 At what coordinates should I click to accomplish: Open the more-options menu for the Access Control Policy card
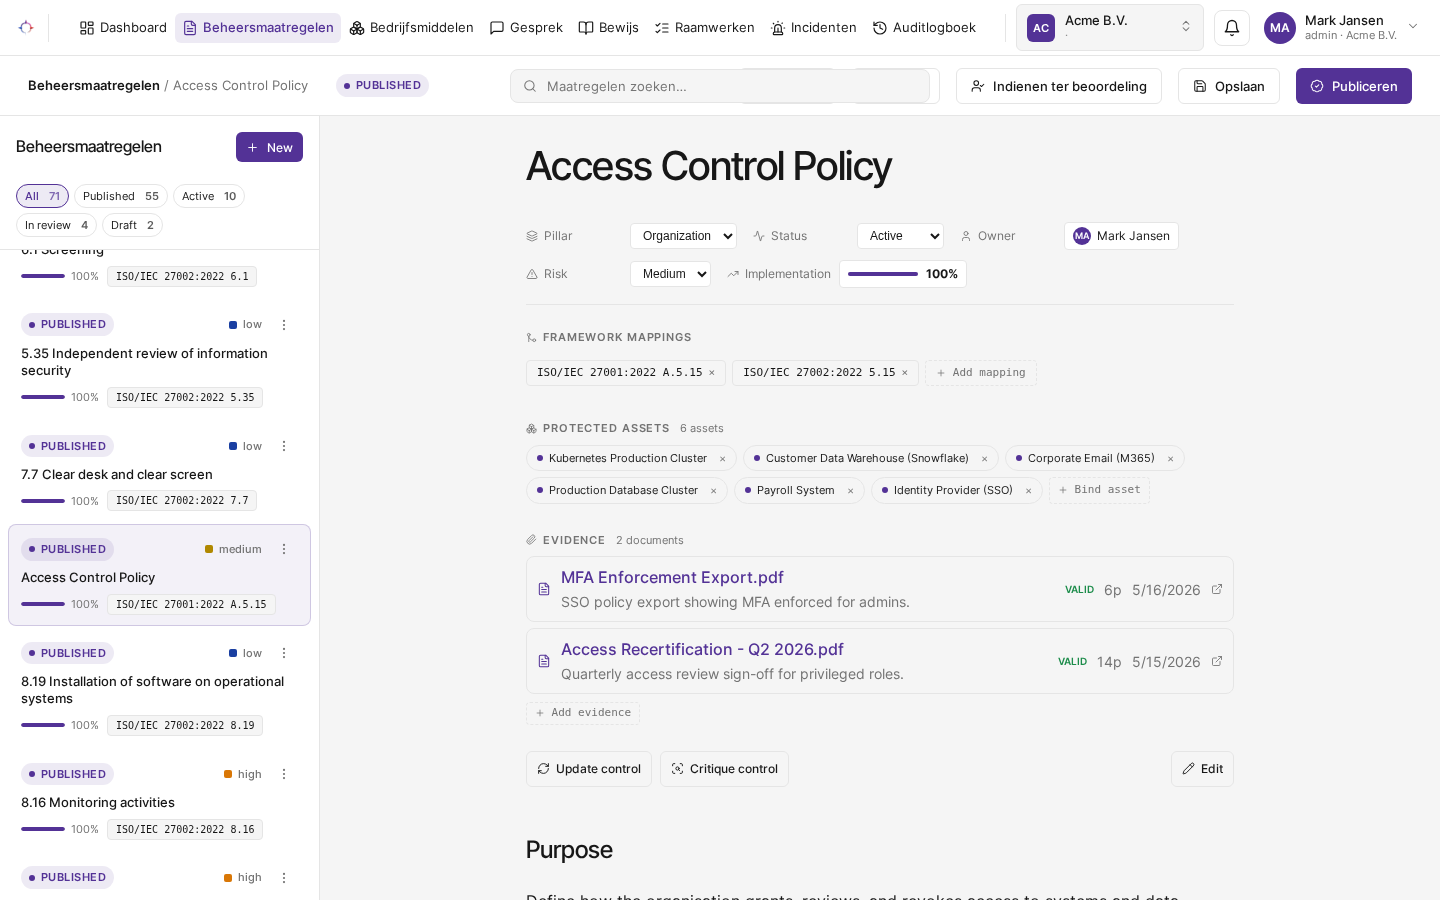pos(284,549)
